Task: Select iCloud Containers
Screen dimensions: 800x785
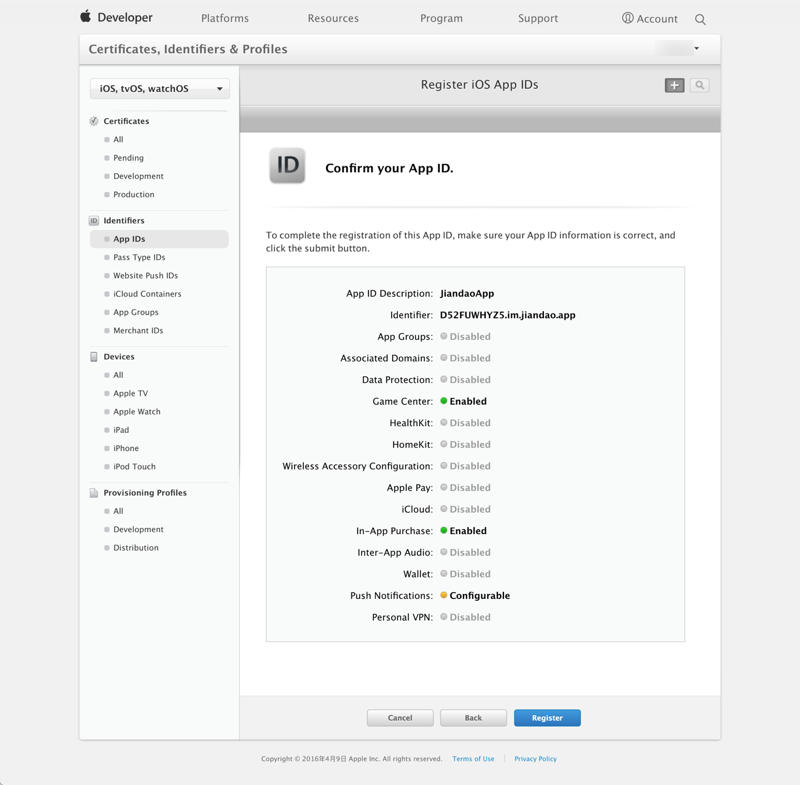Action: pyautogui.click(x=147, y=294)
